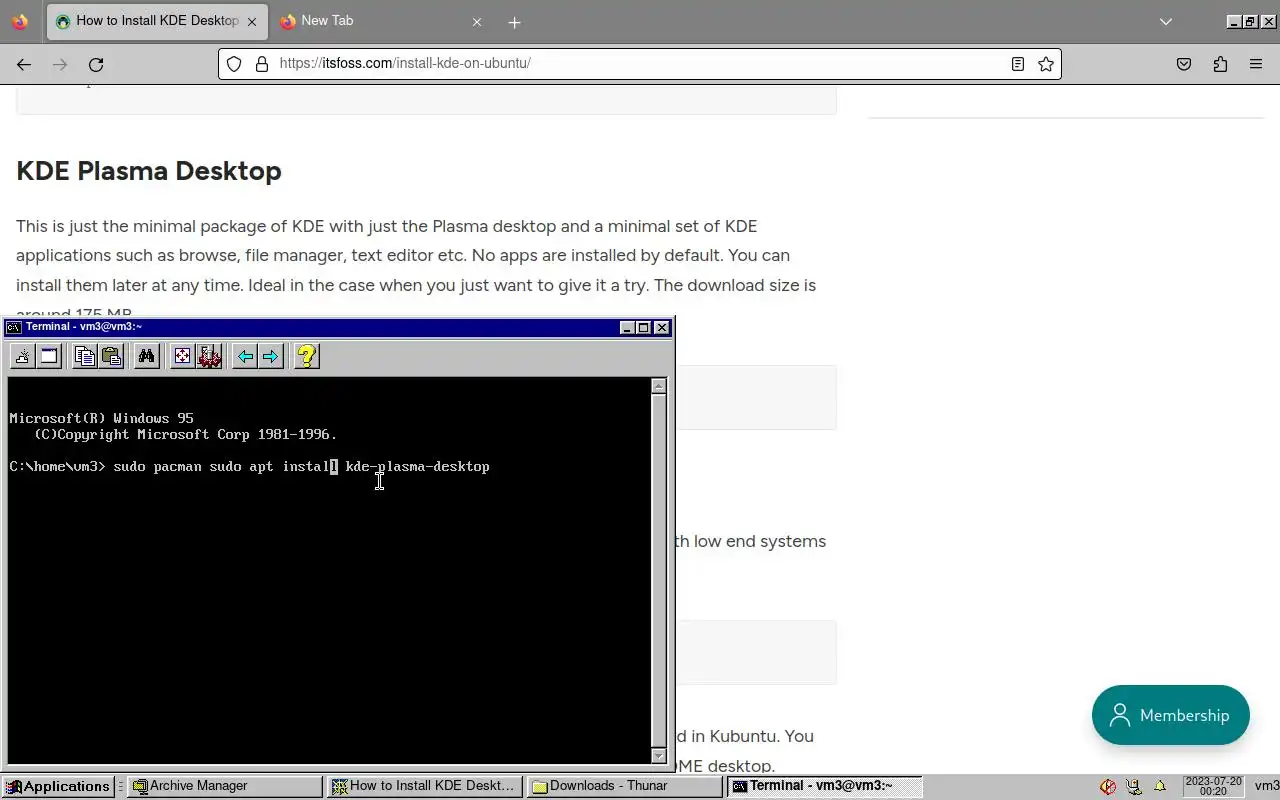The width and height of the screenshot is (1280, 800).
Task: Switch to the 'New Tab' tab
Action: (x=382, y=21)
